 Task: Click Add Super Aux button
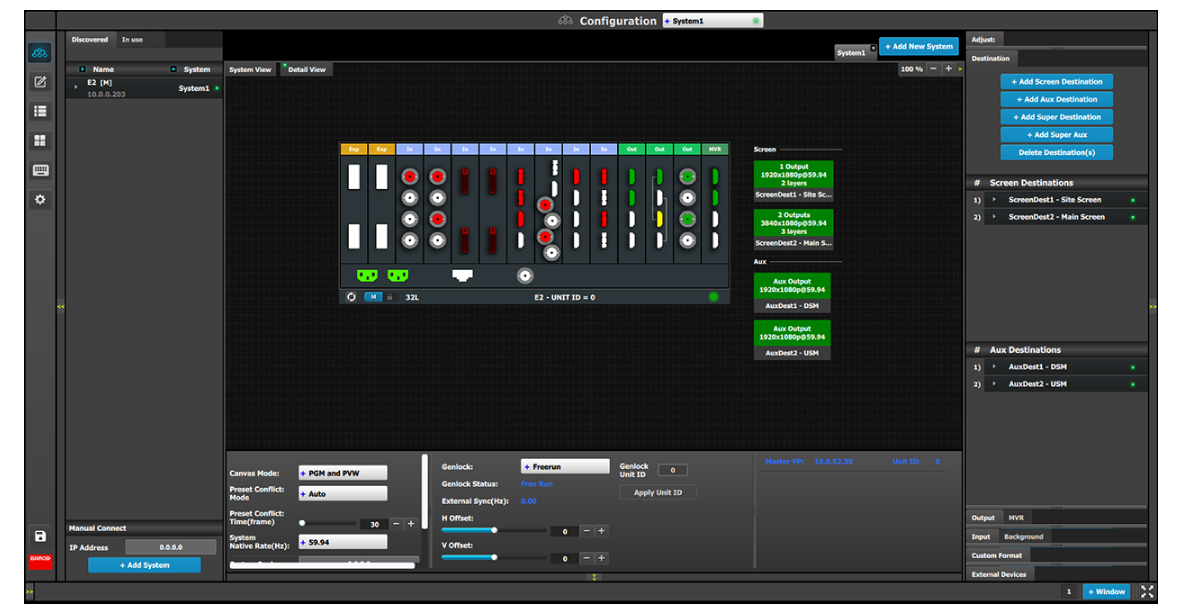1057,135
